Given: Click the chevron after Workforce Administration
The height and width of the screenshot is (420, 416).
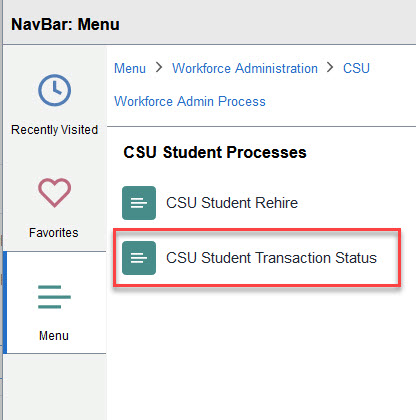Looking at the screenshot, I should point(330,67).
